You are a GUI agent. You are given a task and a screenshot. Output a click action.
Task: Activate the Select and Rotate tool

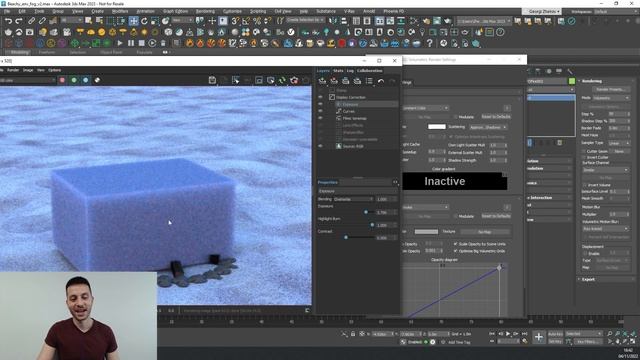(x=144, y=21)
